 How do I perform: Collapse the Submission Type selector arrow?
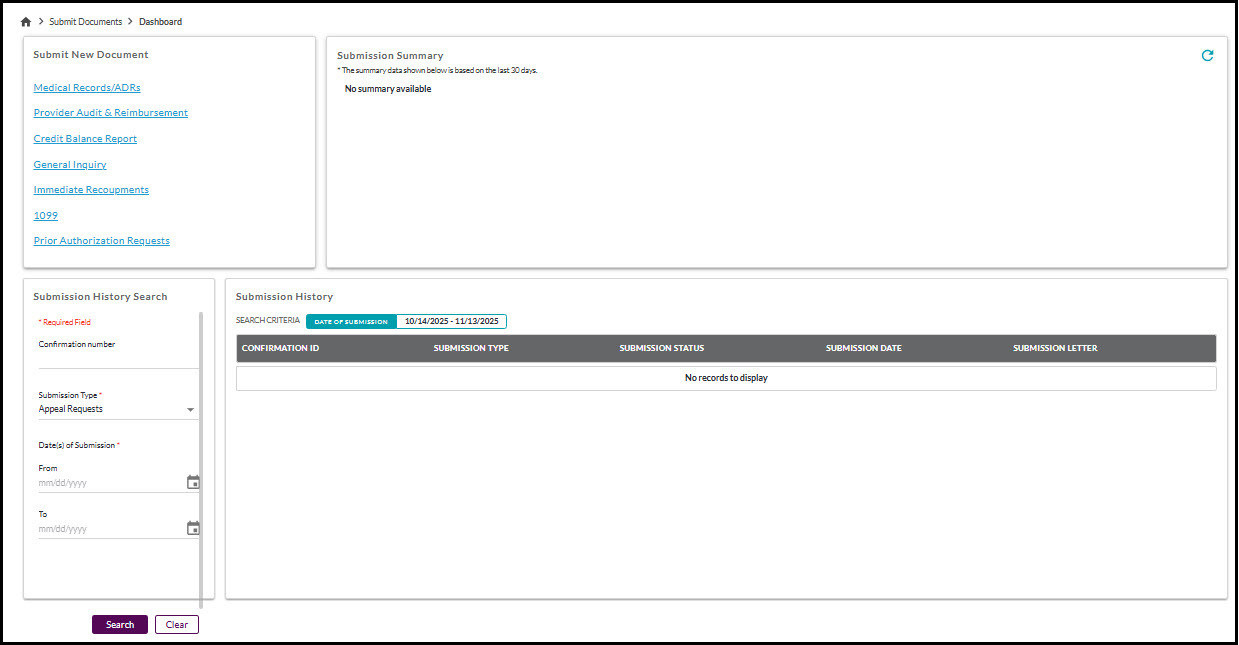[x=190, y=410]
